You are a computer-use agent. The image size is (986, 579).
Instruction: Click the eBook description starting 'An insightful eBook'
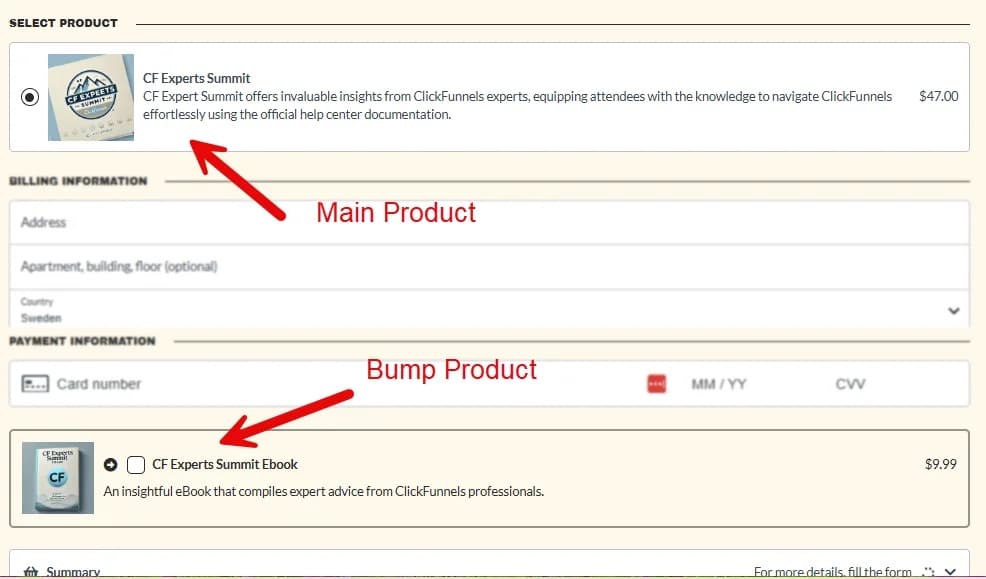click(x=324, y=491)
